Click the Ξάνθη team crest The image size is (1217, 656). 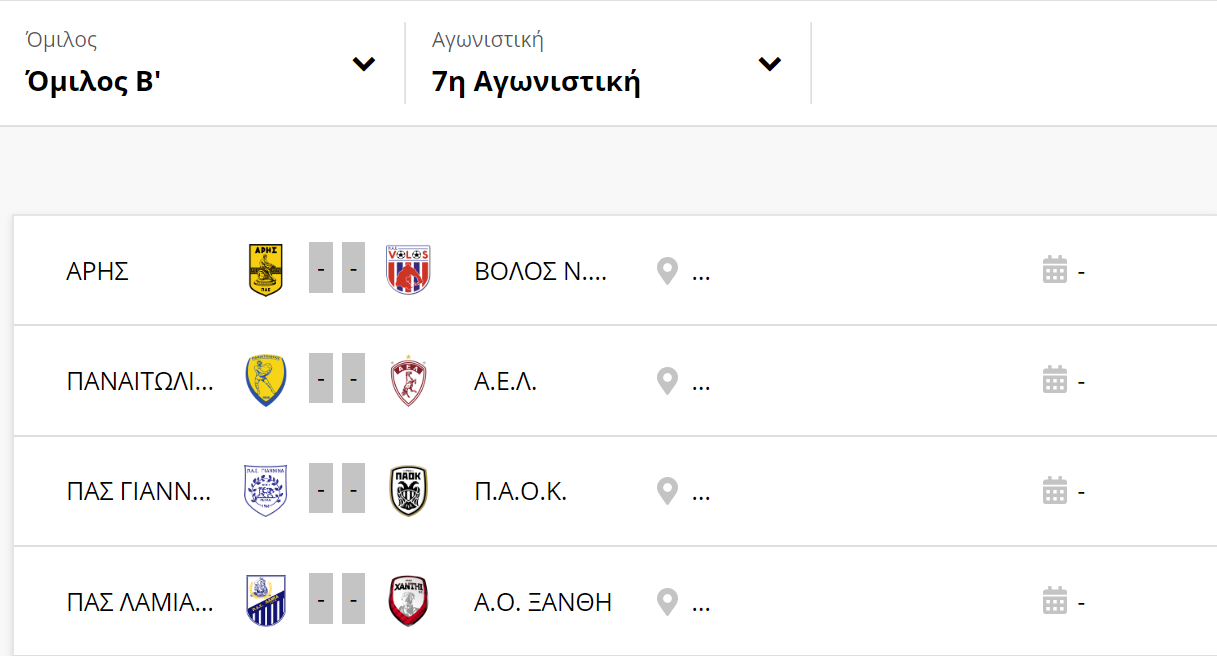408,601
